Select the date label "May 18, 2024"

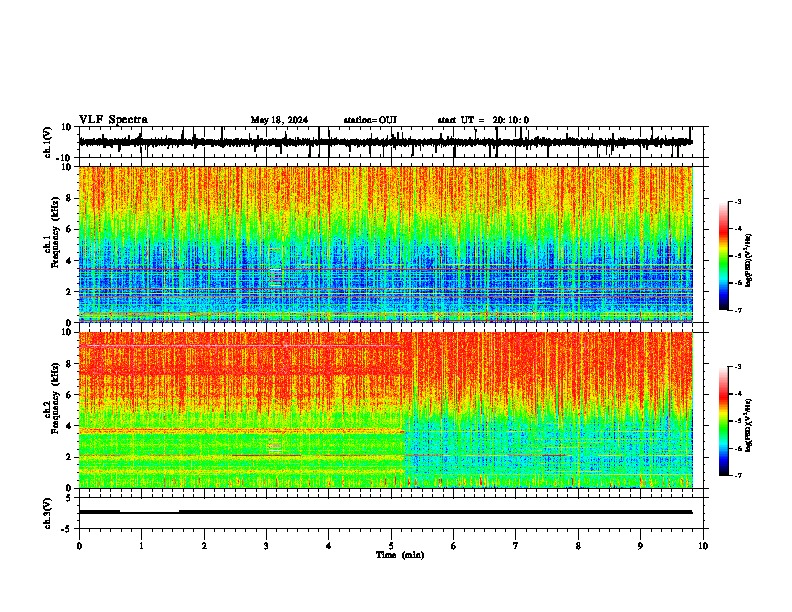(x=279, y=120)
